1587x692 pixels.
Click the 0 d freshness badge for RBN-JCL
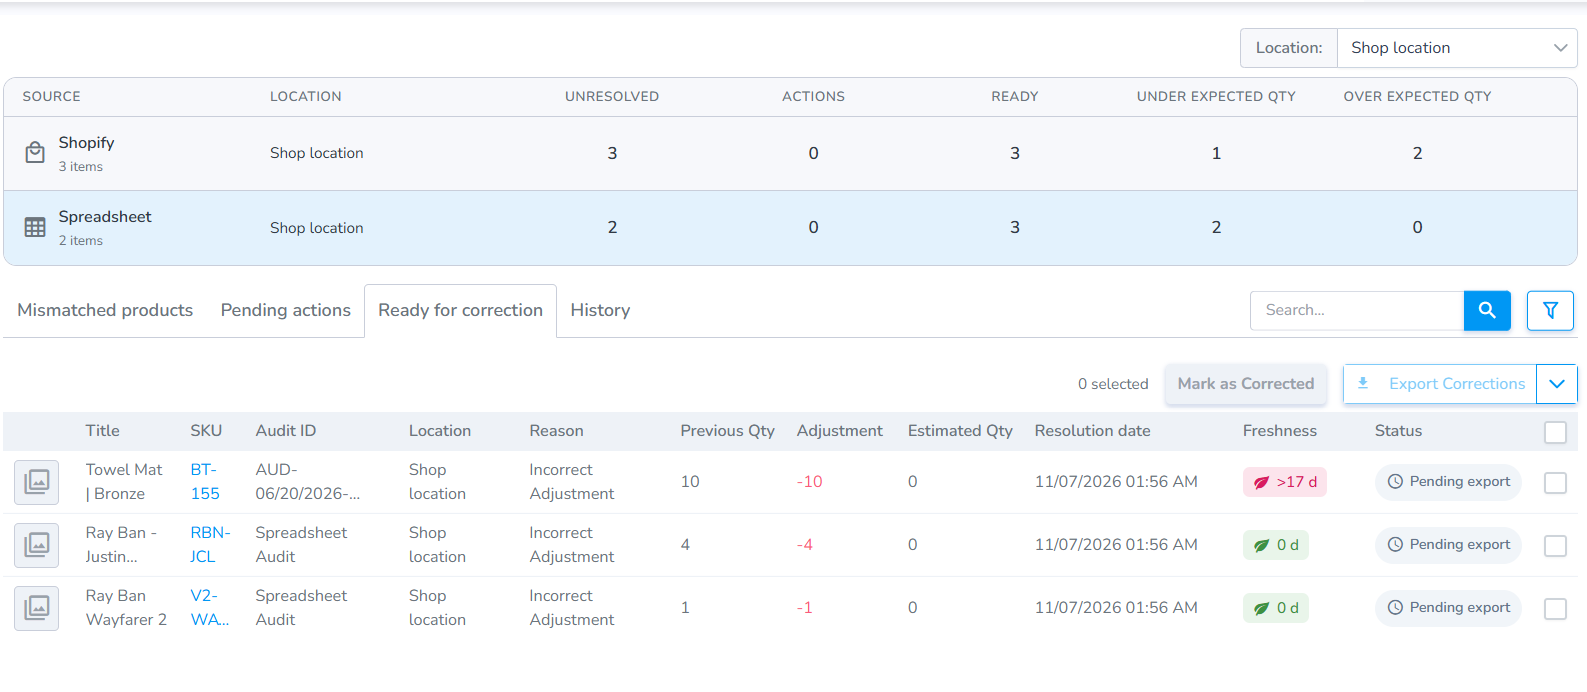tap(1275, 545)
